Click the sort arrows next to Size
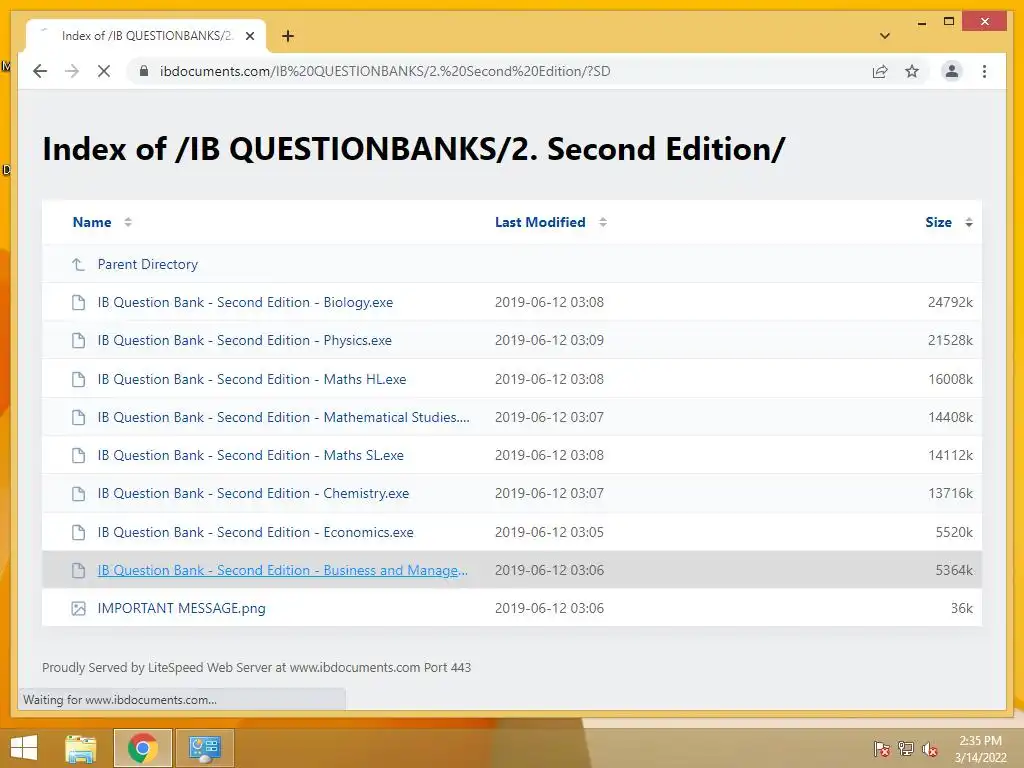Screen dimensions: 1024x768 coord(968,222)
